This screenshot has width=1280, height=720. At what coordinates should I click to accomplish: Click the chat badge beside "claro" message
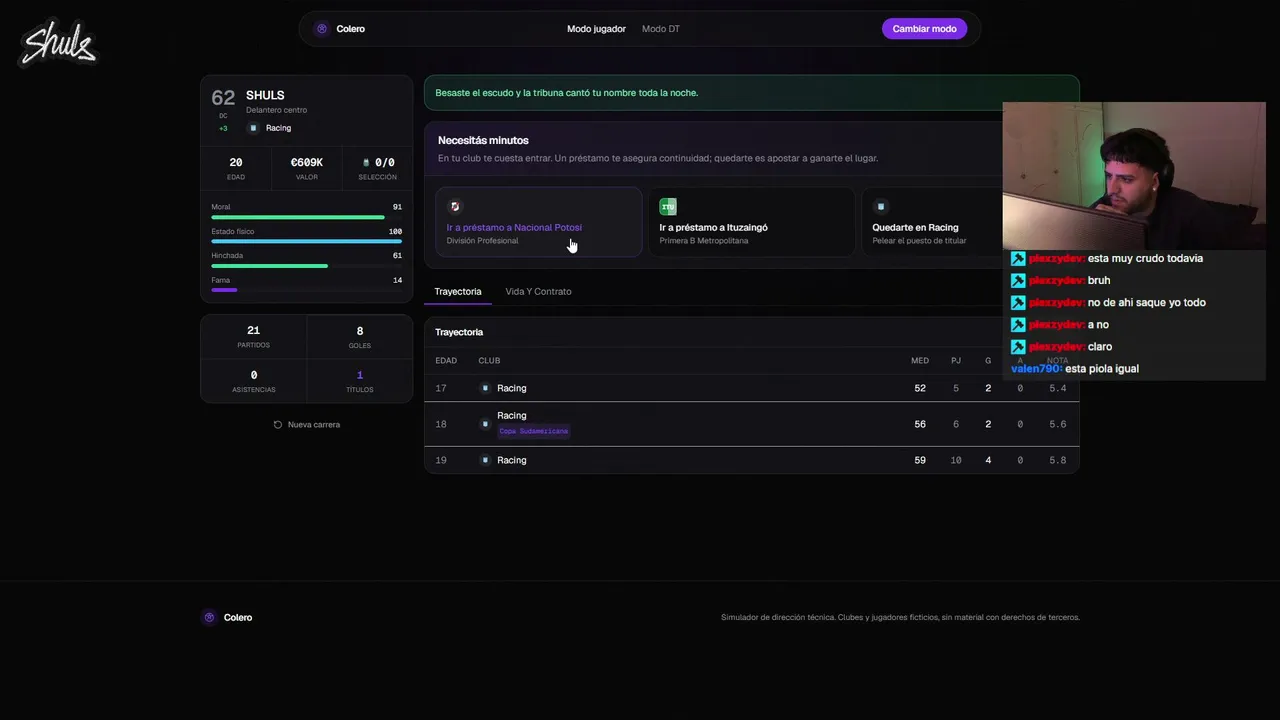click(1018, 347)
